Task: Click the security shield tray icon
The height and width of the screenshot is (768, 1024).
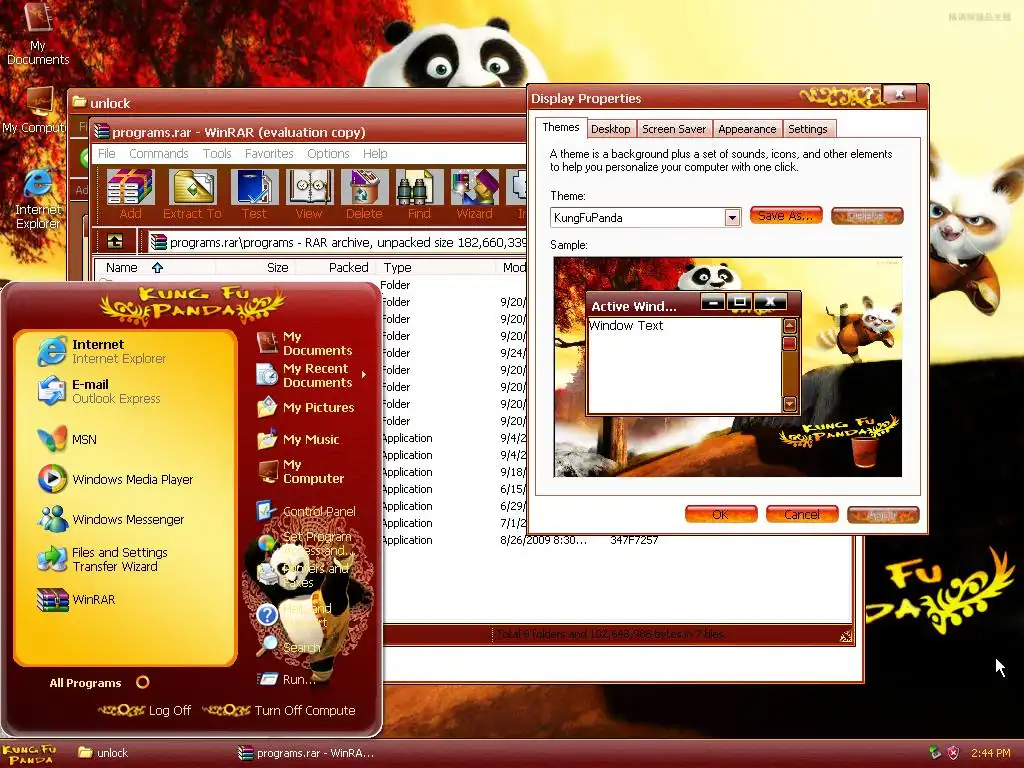Action: [x=953, y=752]
